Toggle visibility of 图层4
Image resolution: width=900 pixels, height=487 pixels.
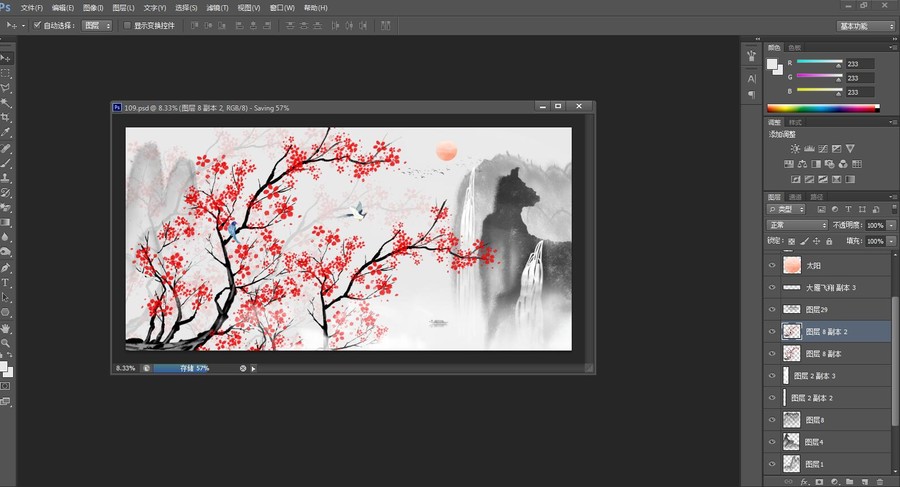tap(772, 442)
